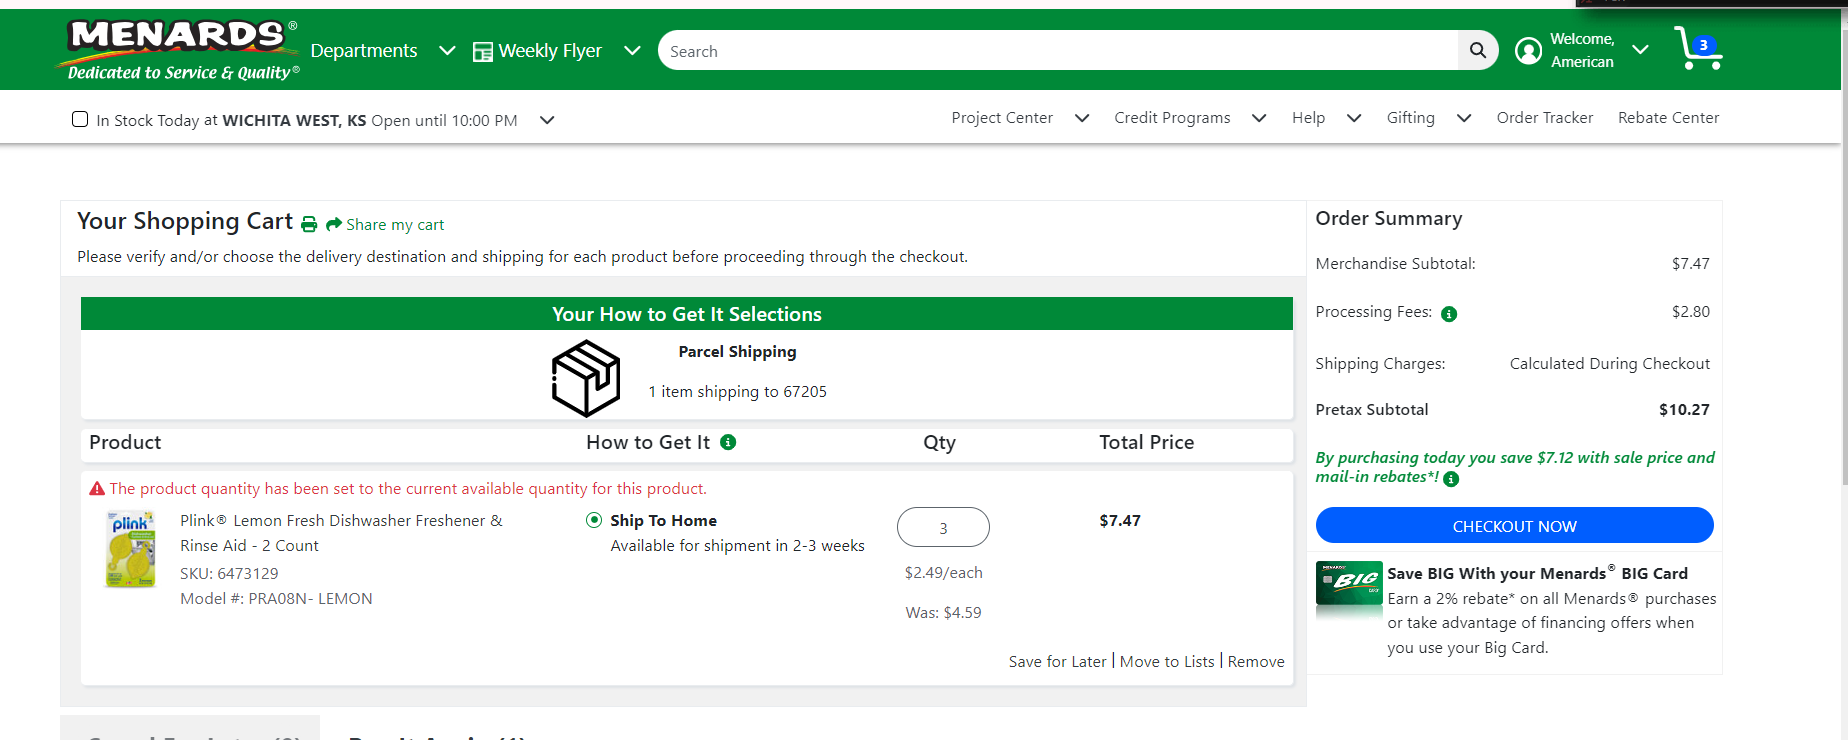Click the Calculated During Checkout text
This screenshot has width=1848, height=740.
(x=1609, y=364)
